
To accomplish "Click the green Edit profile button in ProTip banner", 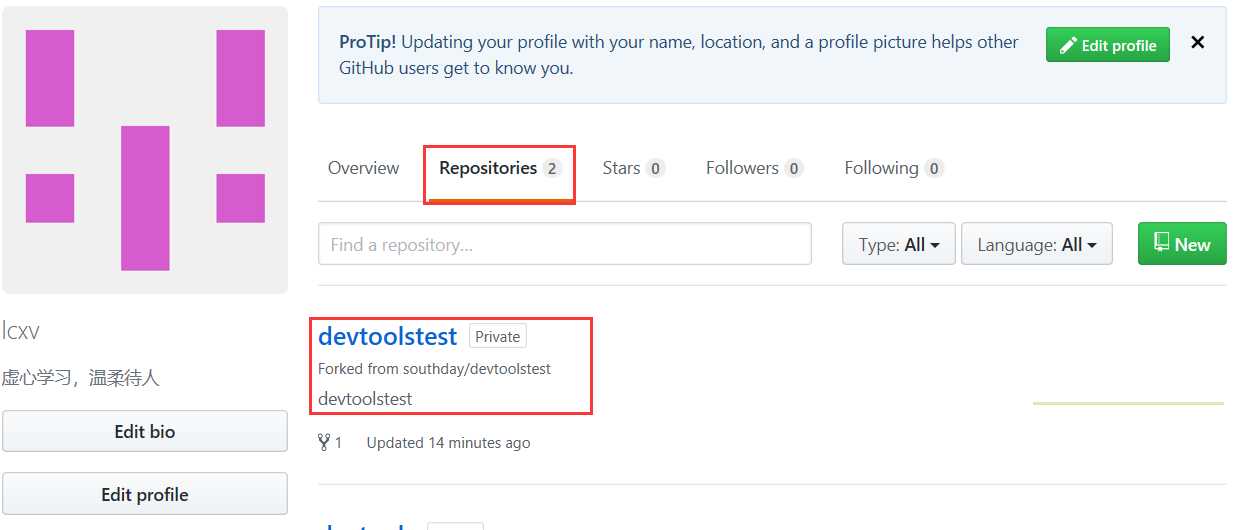I will (x=1108, y=45).
